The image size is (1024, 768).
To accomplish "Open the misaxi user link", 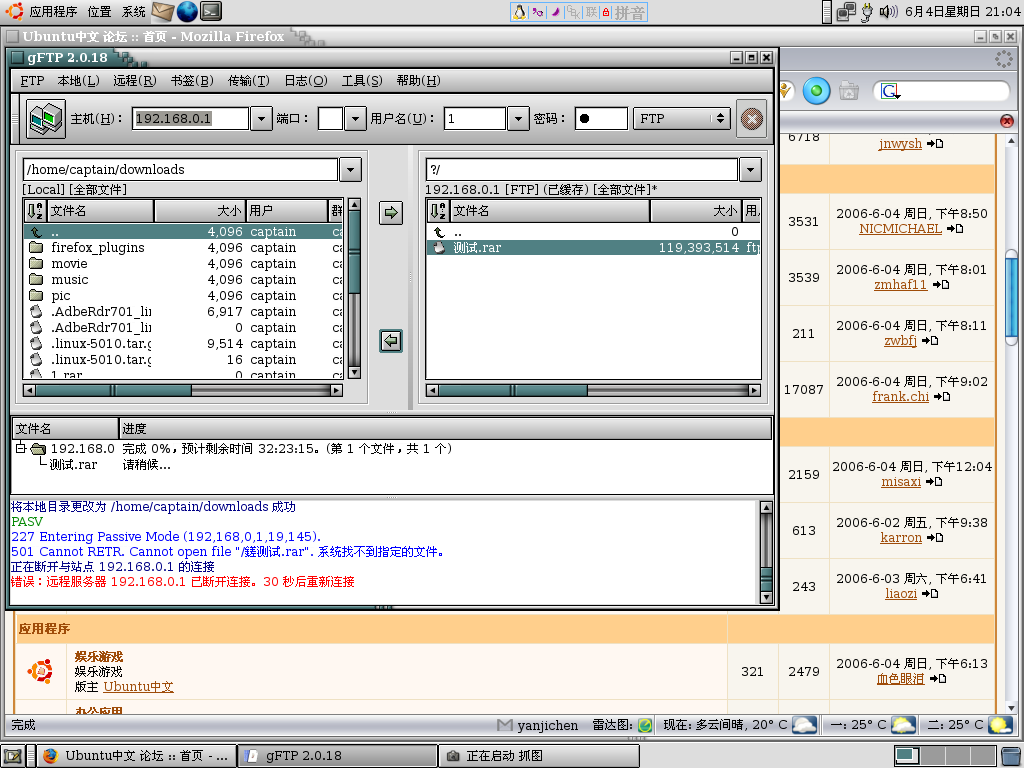I will (901, 482).
